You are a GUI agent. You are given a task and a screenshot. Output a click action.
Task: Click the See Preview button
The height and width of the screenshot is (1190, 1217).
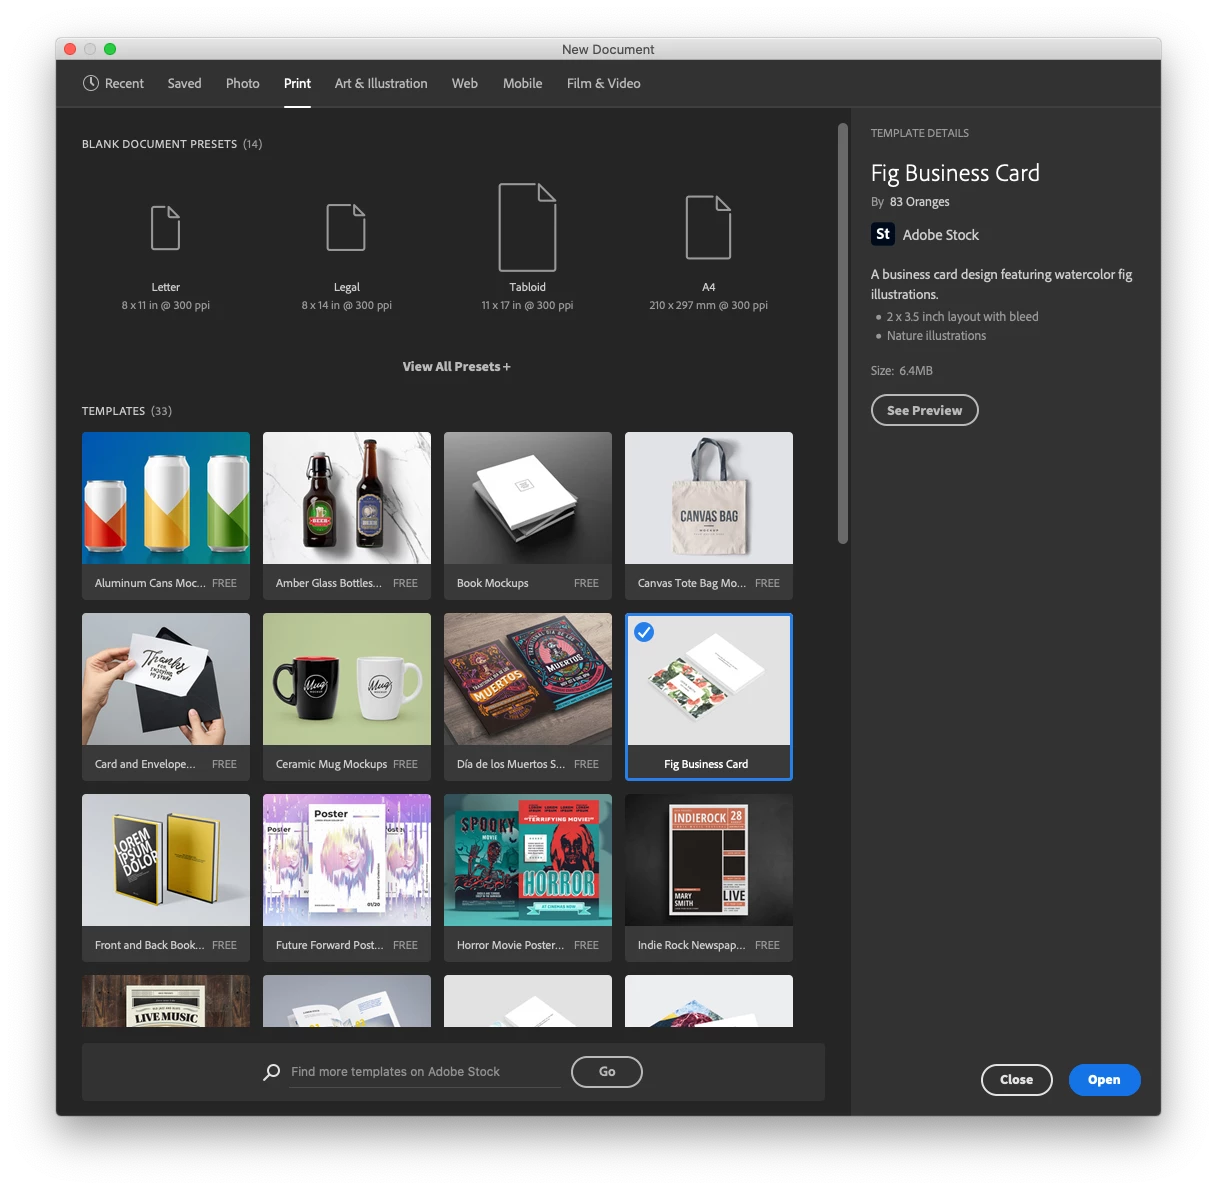[924, 410]
